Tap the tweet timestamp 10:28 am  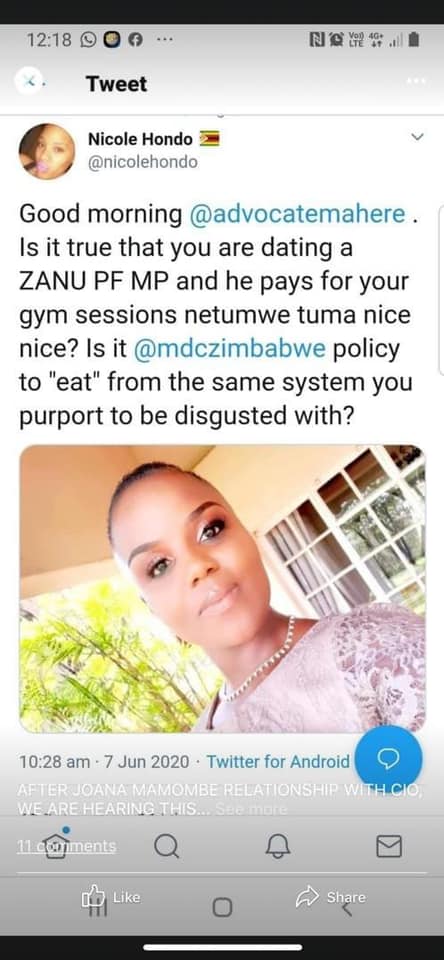tap(55, 762)
